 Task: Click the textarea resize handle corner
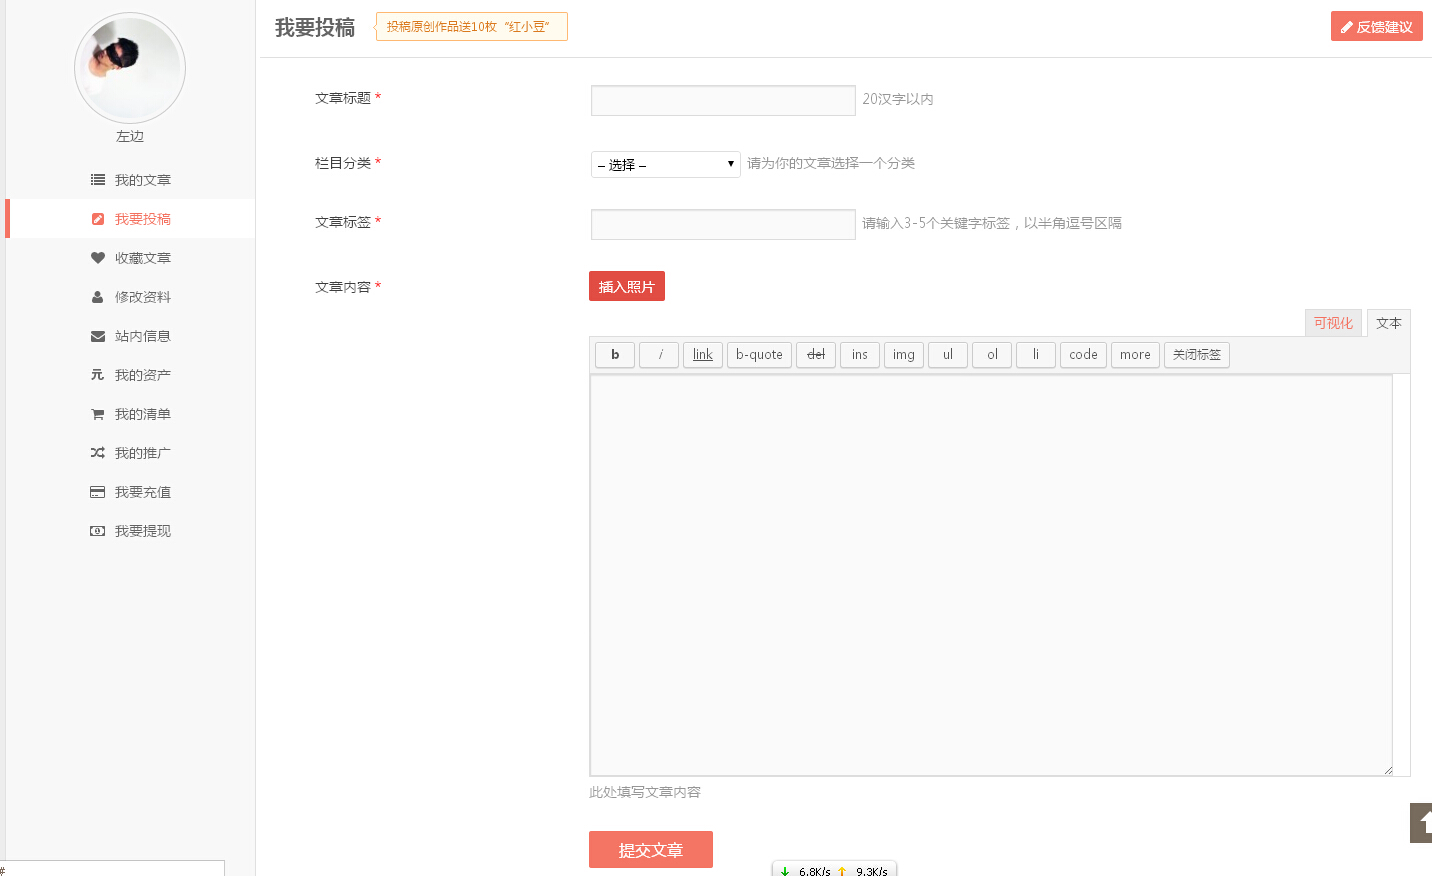[1388, 770]
